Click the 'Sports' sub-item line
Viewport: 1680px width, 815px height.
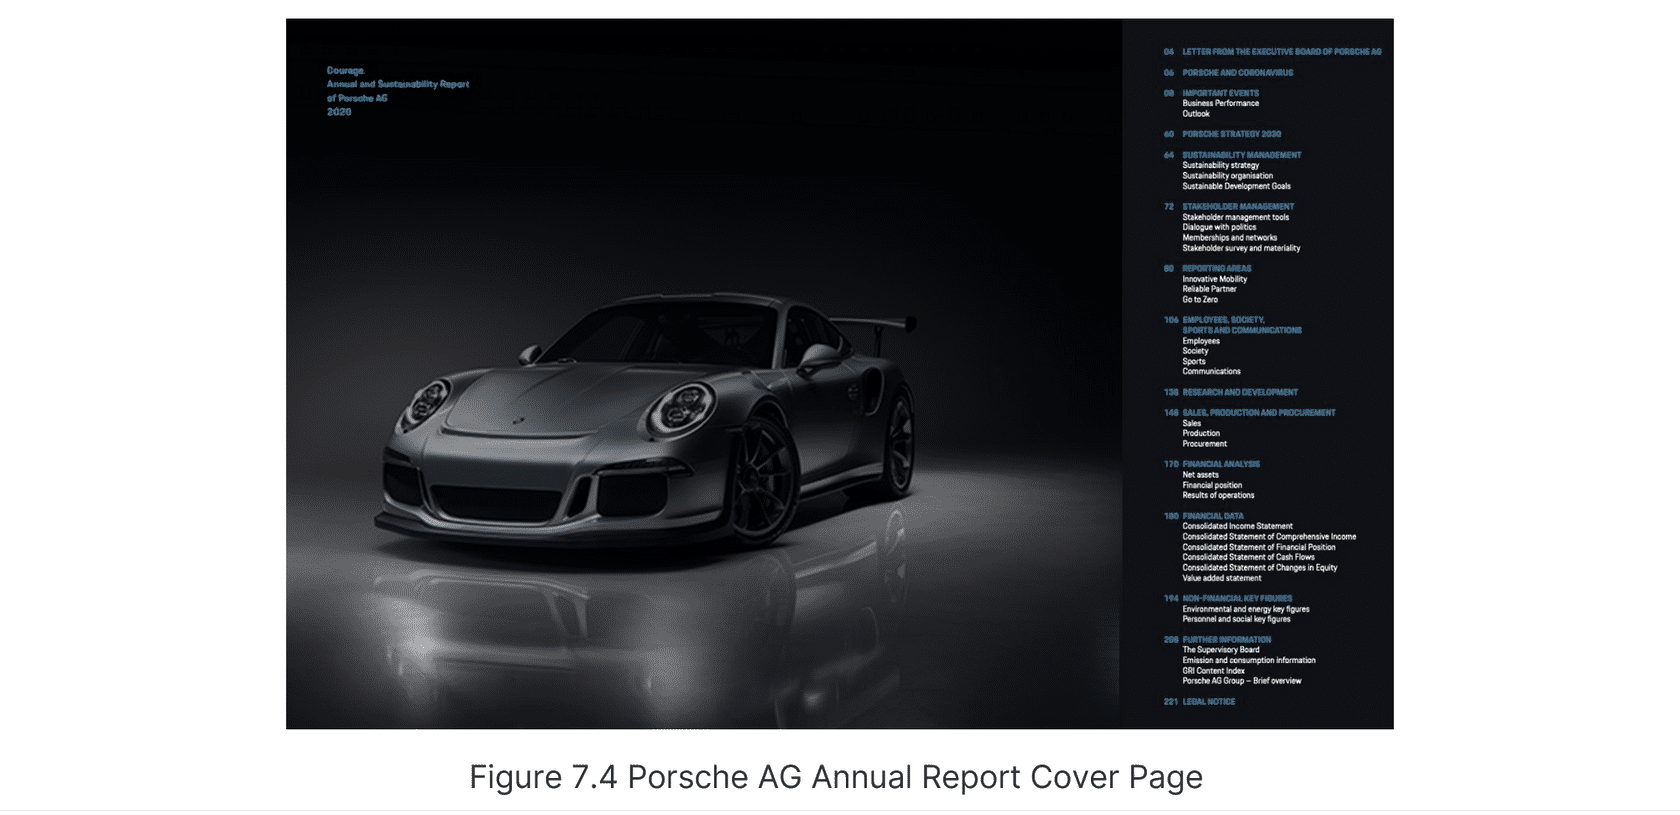tap(1194, 361)
